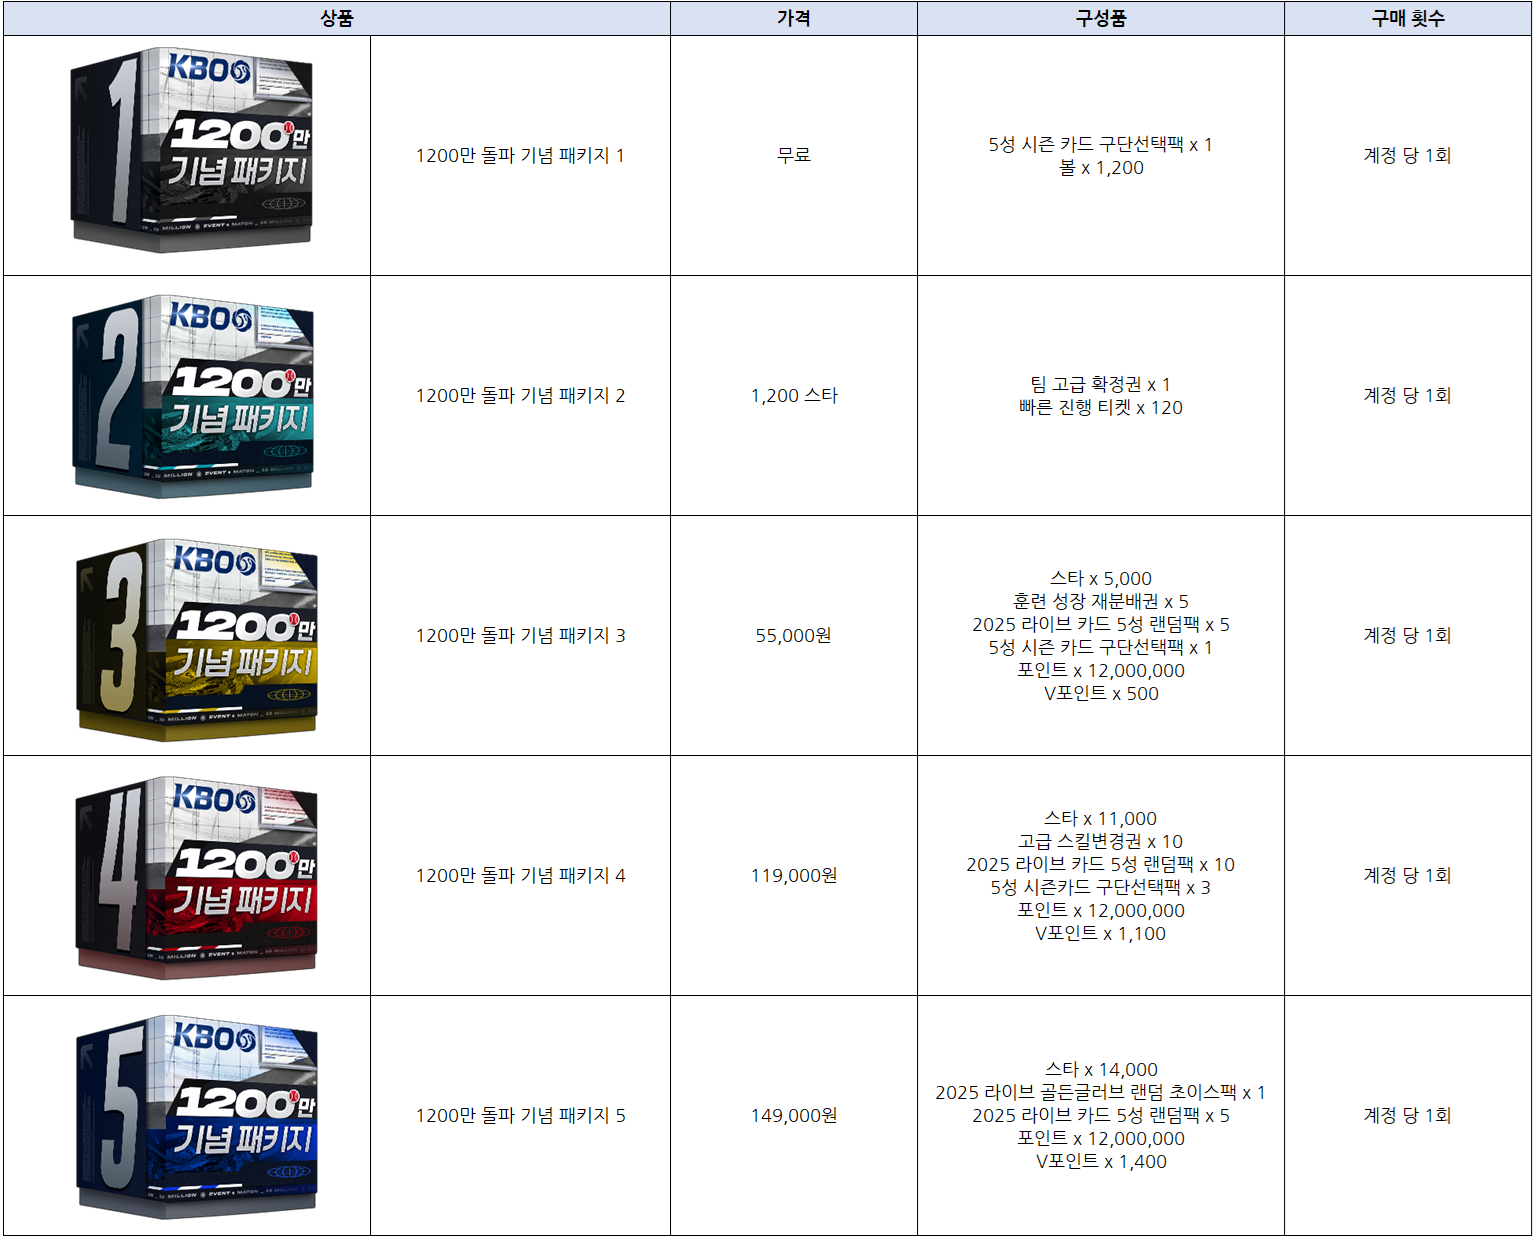Click '스타 x 11,000' text
The width and height of the screenshot is (1535, 1239).
(x=1101, y=819)
